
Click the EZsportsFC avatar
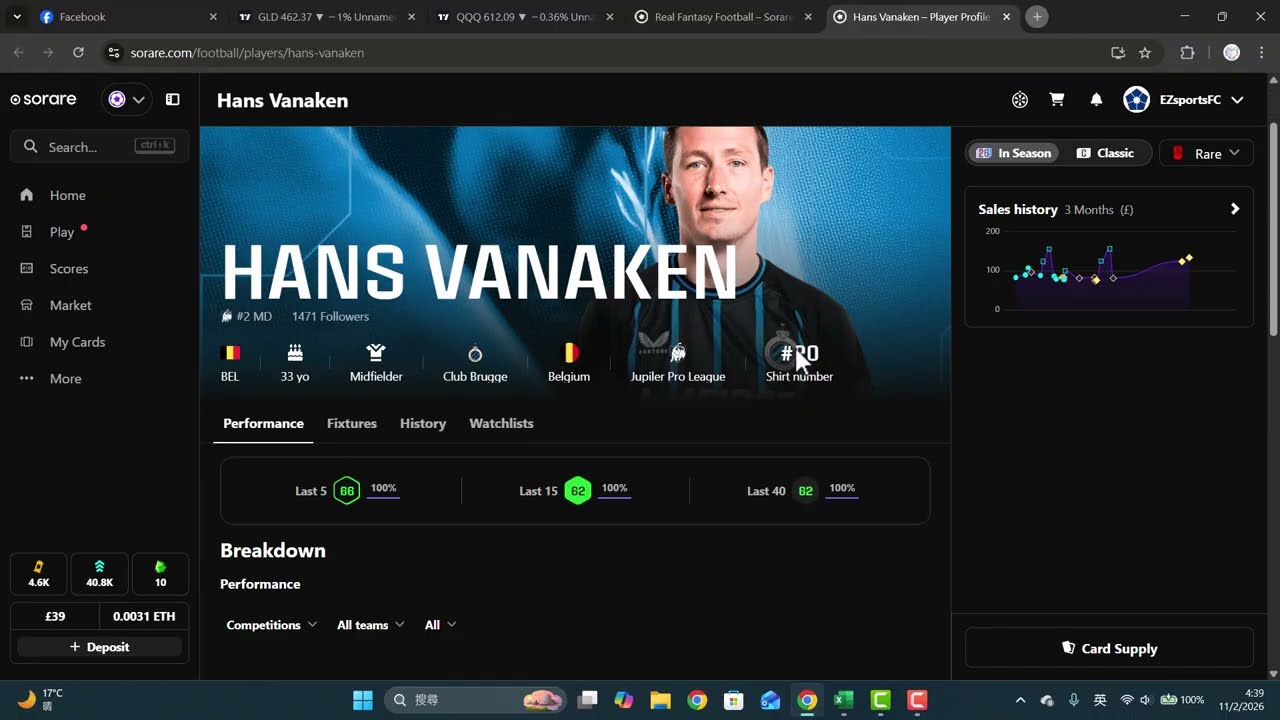tap(1136, 99)
